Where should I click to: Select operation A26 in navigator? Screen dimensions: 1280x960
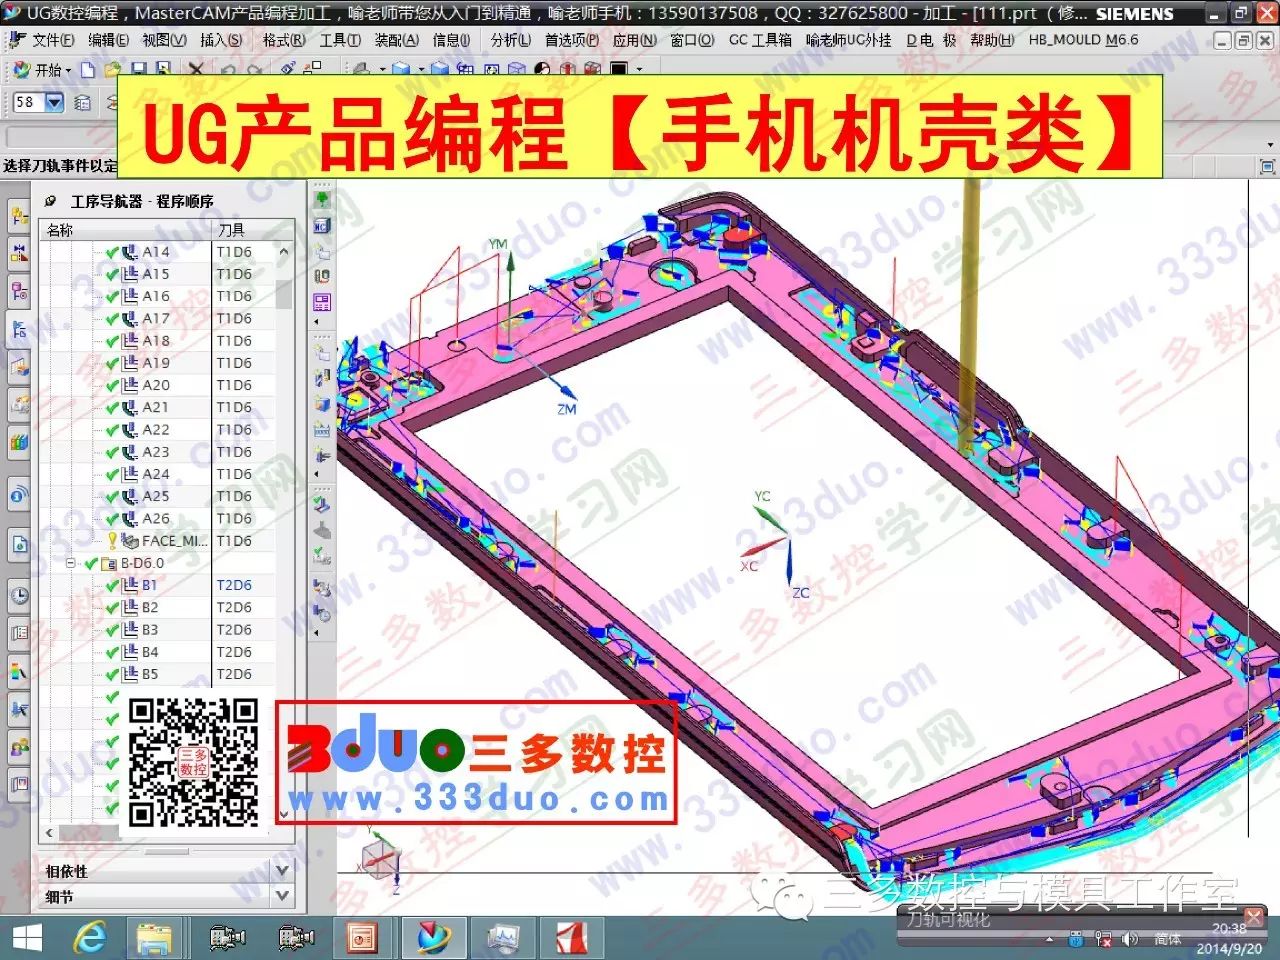coord(156,519)
